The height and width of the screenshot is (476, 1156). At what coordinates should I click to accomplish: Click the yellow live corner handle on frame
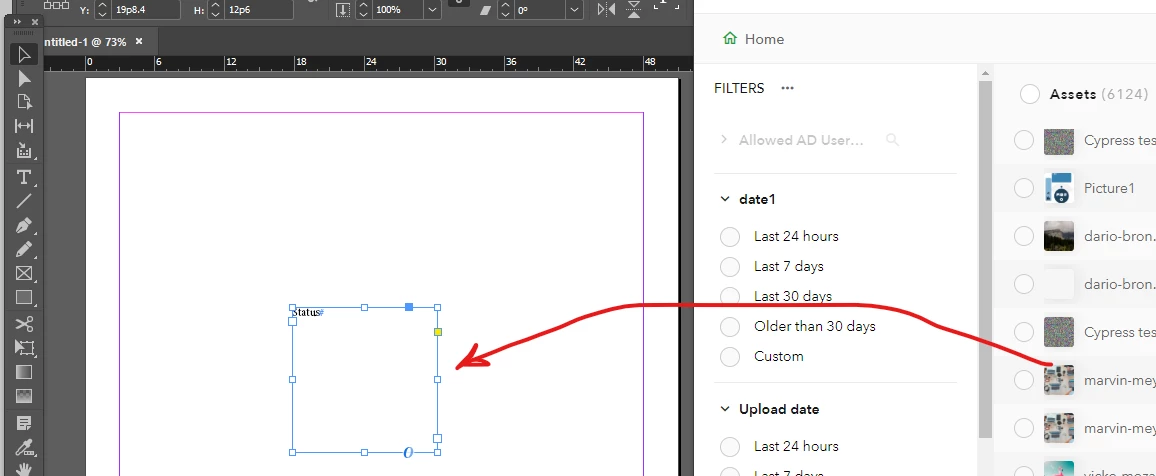pyautogui.click(x=438, y=332)
